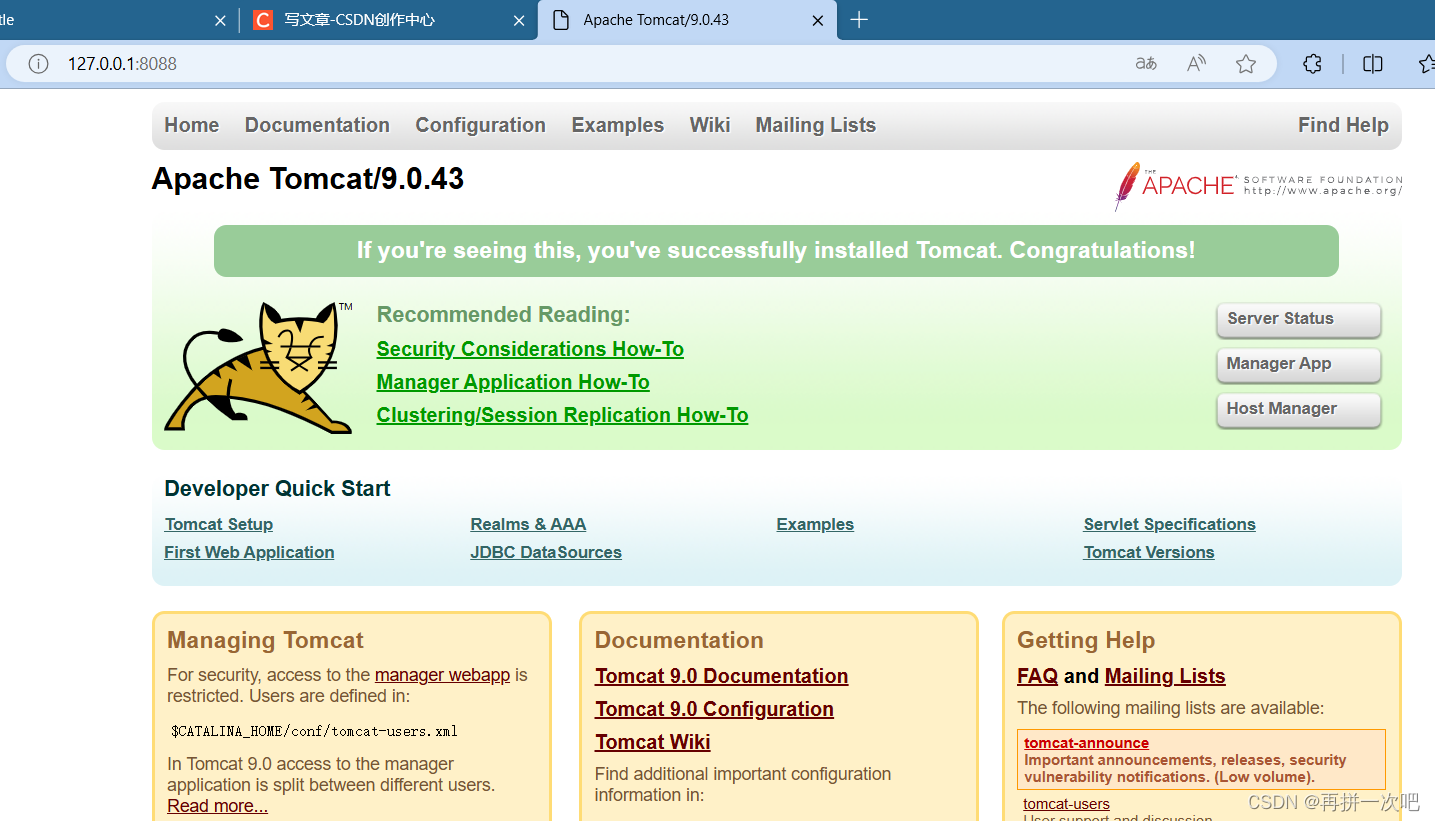Open Security Considerations How-To link

pyautogui.click(x=530, y=349)
